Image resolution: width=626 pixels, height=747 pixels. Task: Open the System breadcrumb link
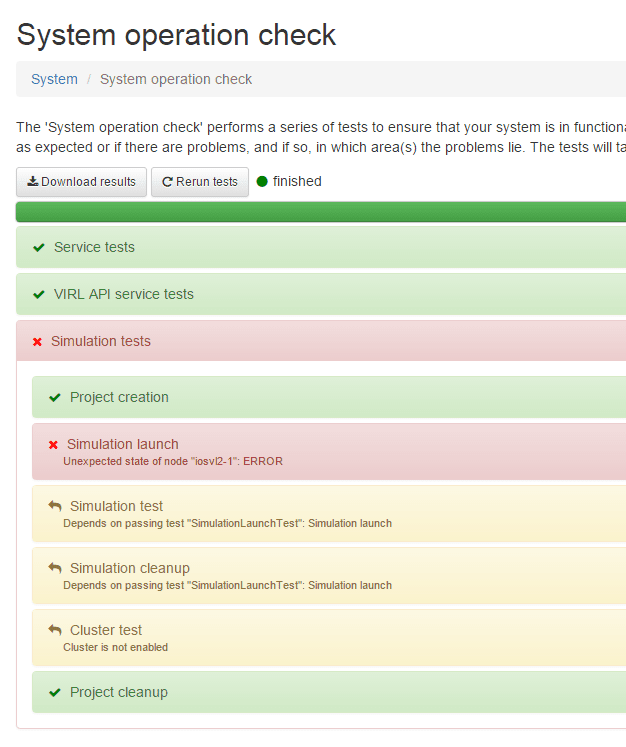point(54,79)
